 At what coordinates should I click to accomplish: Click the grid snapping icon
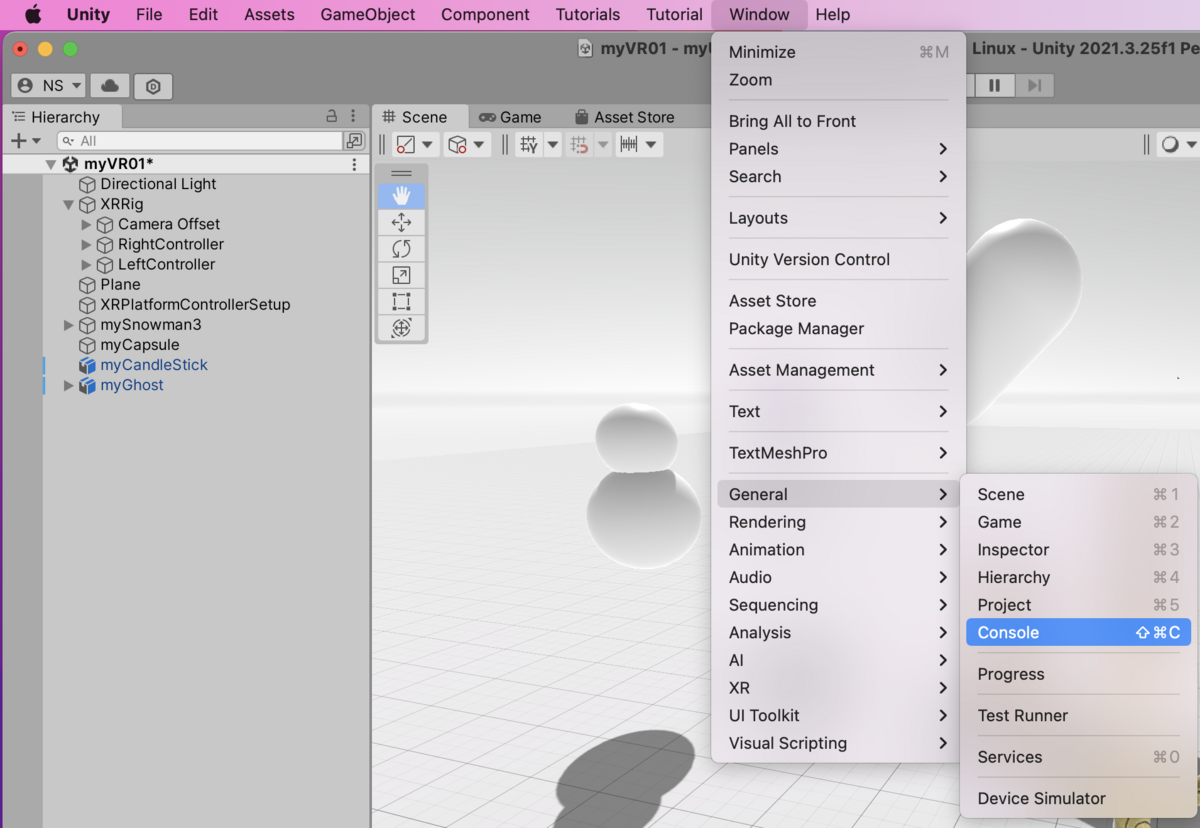click(529, 145)
